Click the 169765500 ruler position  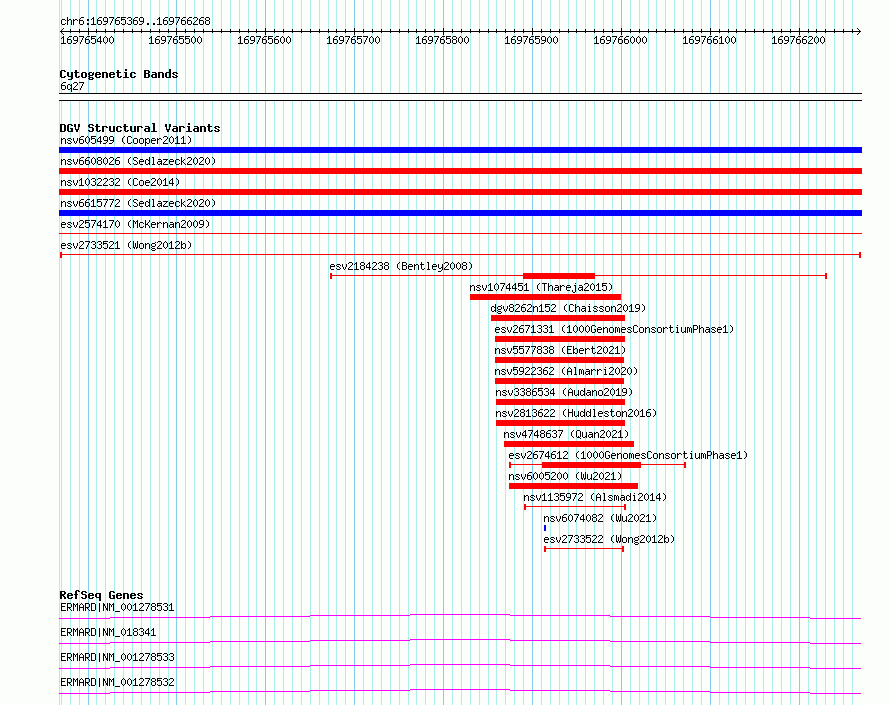pos(175,40)
